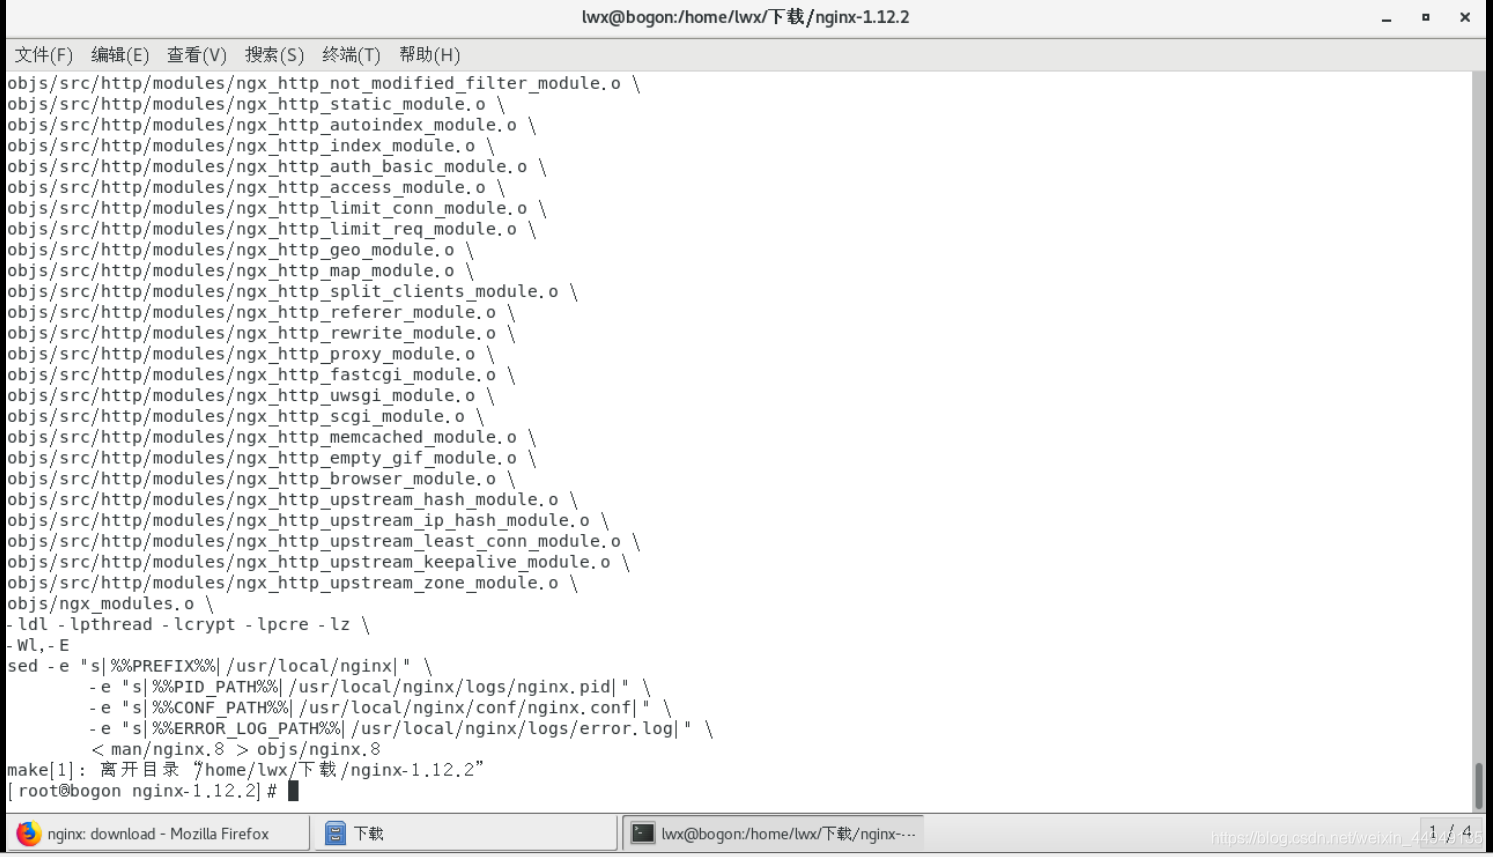Click the Firefox icon in the taskbar

(x=28, y=833)
